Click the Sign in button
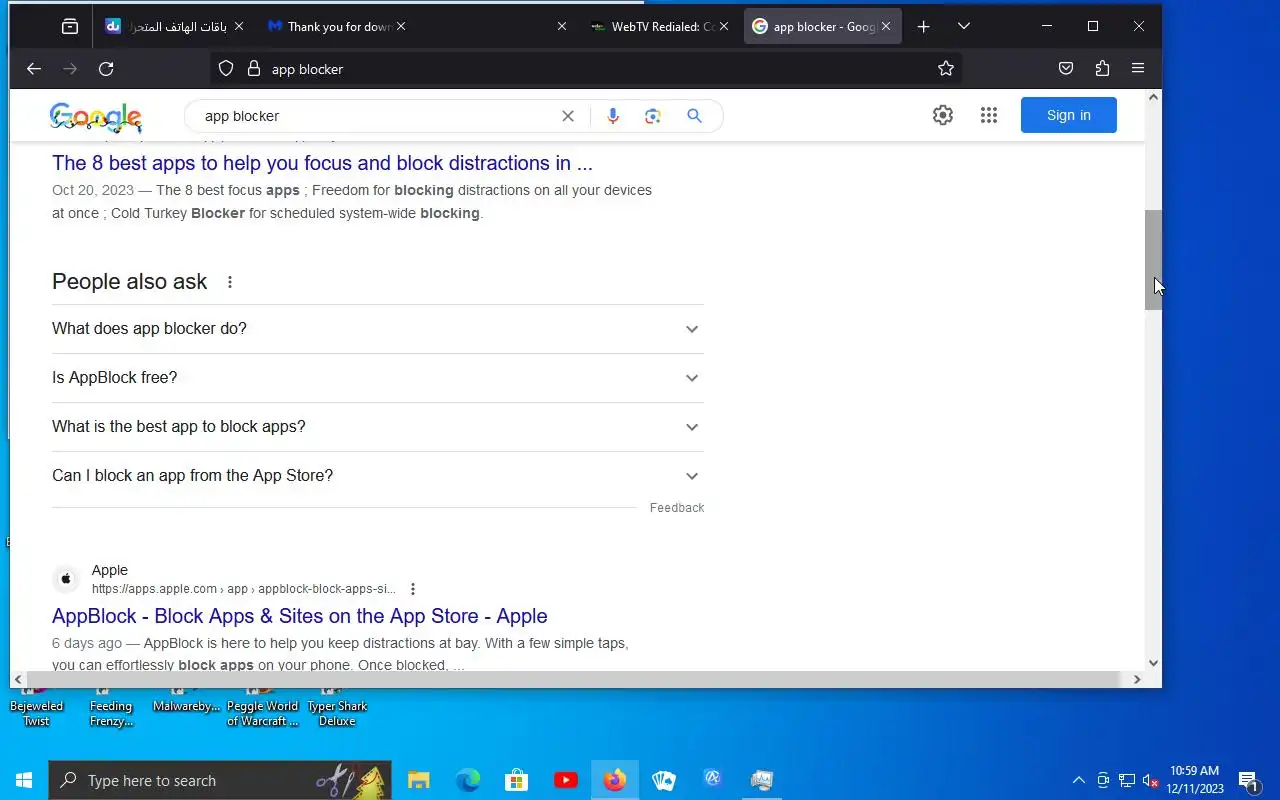Image resolution: width=1280 pixels, height=800 pixels. pos(1069,115)
